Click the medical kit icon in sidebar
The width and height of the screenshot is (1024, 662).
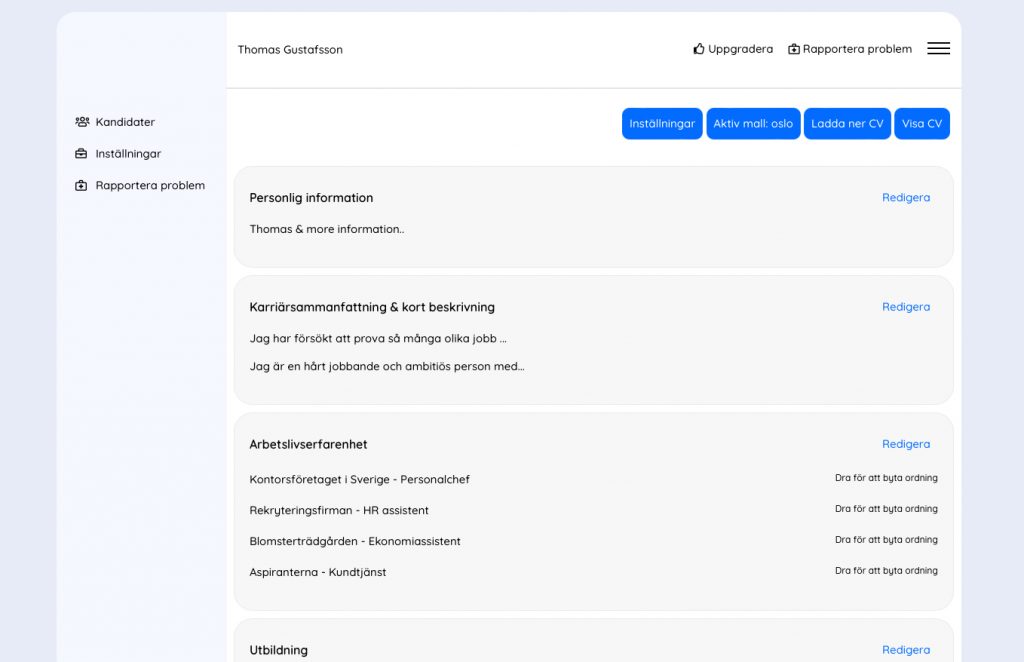tap(82, 186)
